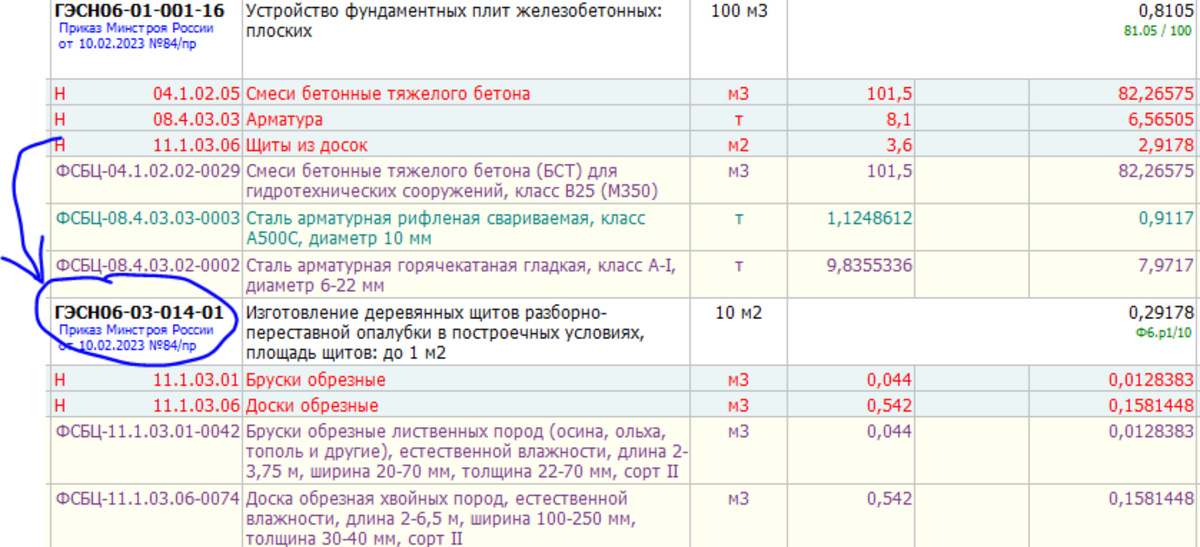
Task: Select code 04.1.02.05 row
Action: click(196, 93)
